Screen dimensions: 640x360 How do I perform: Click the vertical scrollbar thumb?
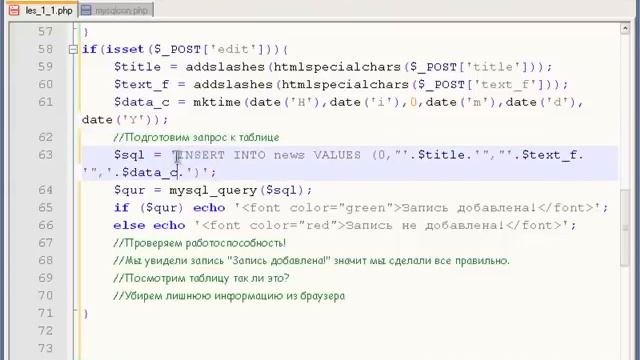[625, 228]
